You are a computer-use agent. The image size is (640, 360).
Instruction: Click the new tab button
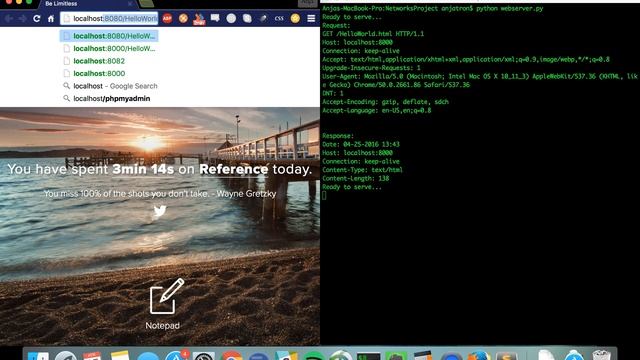tap(146, 4)
